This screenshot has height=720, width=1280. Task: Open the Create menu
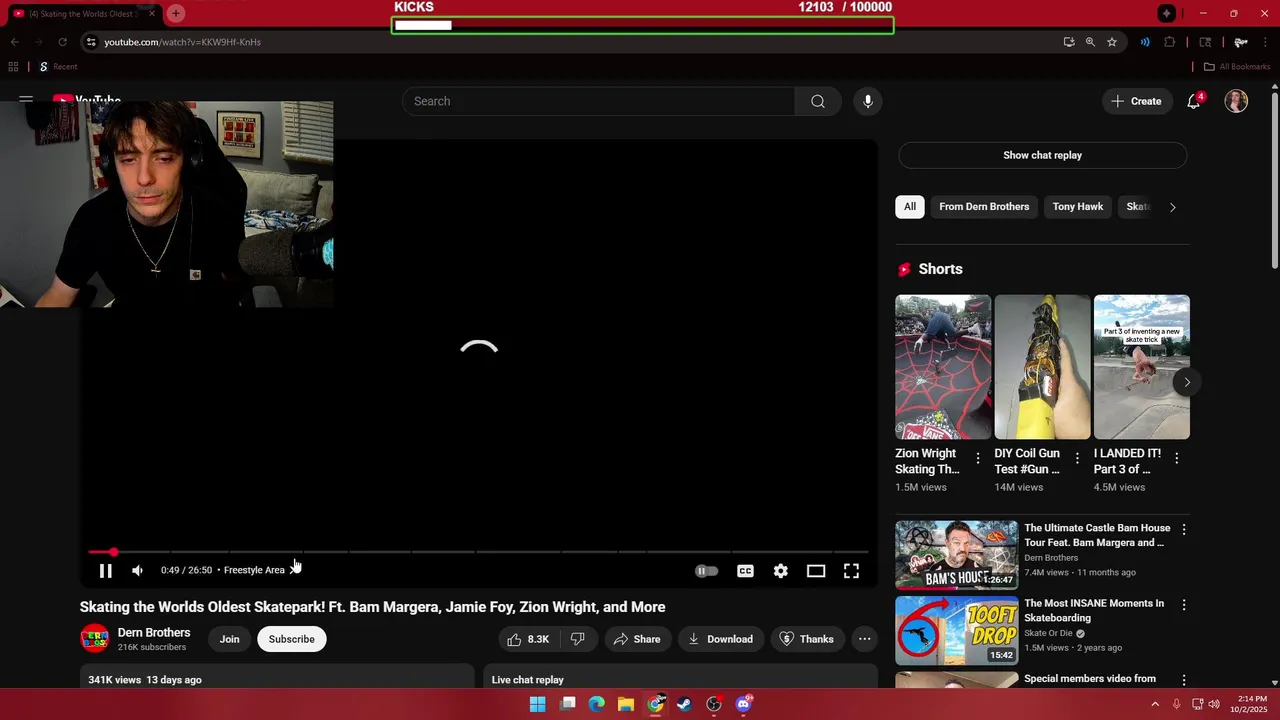coord(1137,101)
